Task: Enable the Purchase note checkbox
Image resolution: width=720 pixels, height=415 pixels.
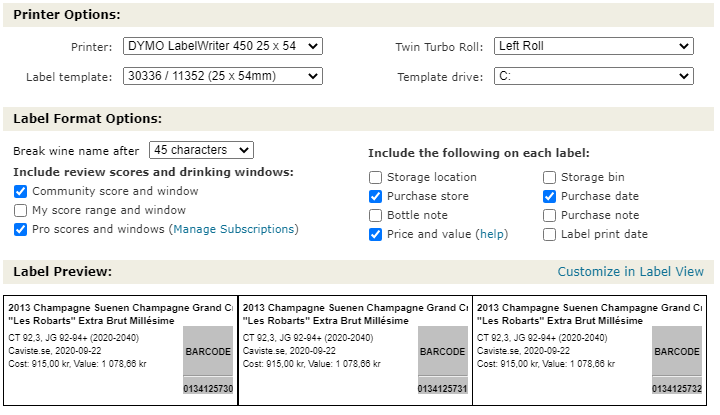Action: point(549,215)
